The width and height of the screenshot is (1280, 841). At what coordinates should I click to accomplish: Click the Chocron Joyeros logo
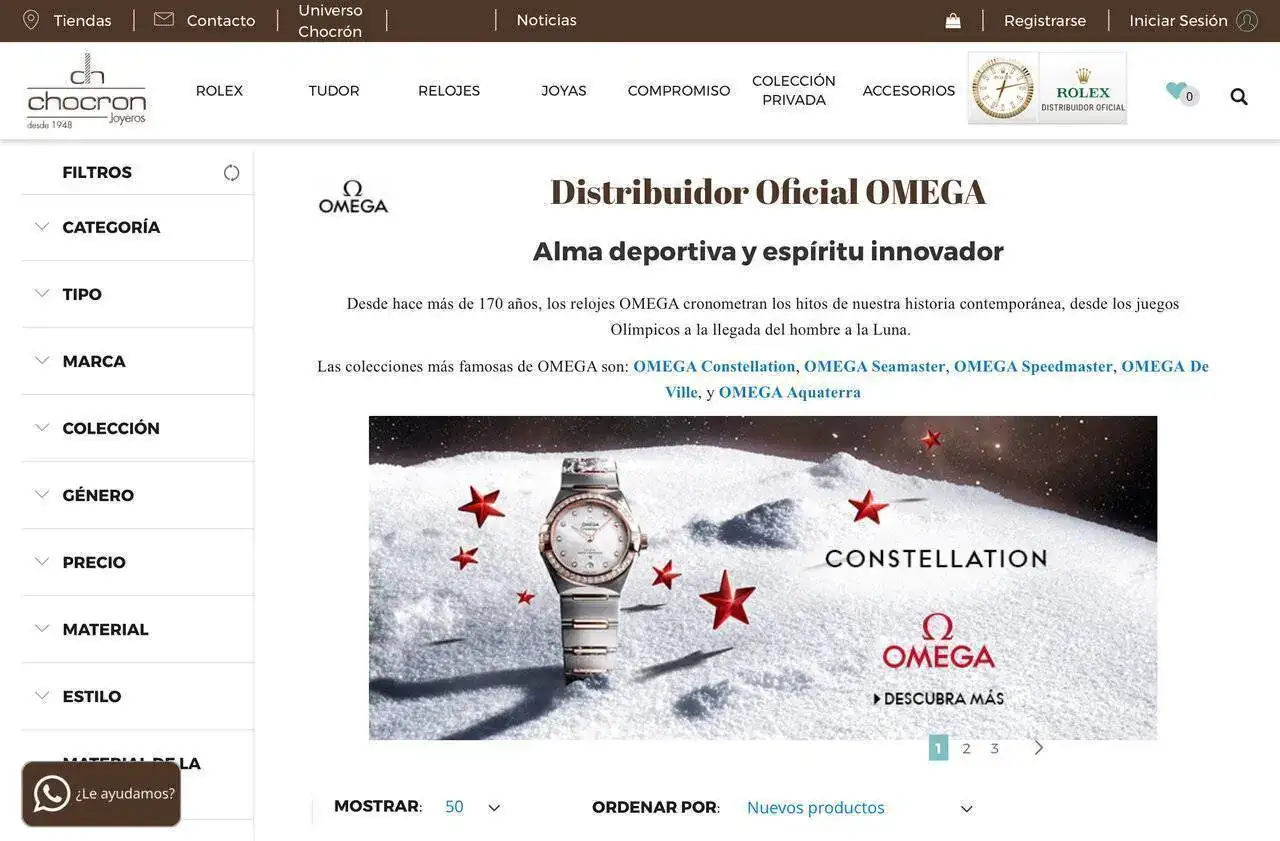point(86,91)
